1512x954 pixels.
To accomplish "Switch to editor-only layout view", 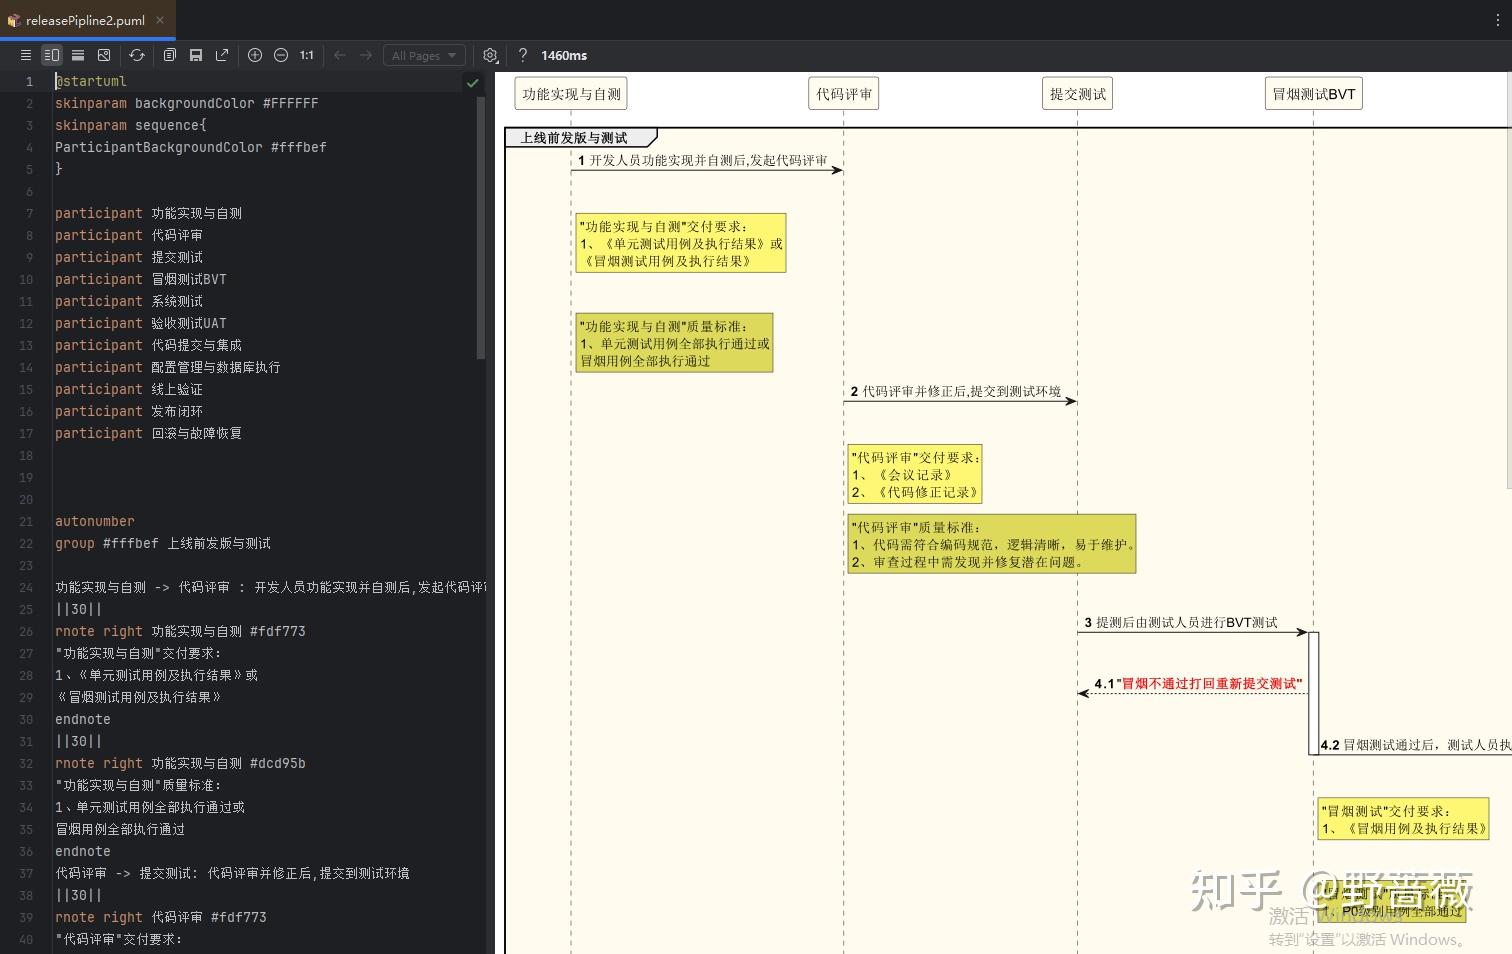I will coord(26,55).
